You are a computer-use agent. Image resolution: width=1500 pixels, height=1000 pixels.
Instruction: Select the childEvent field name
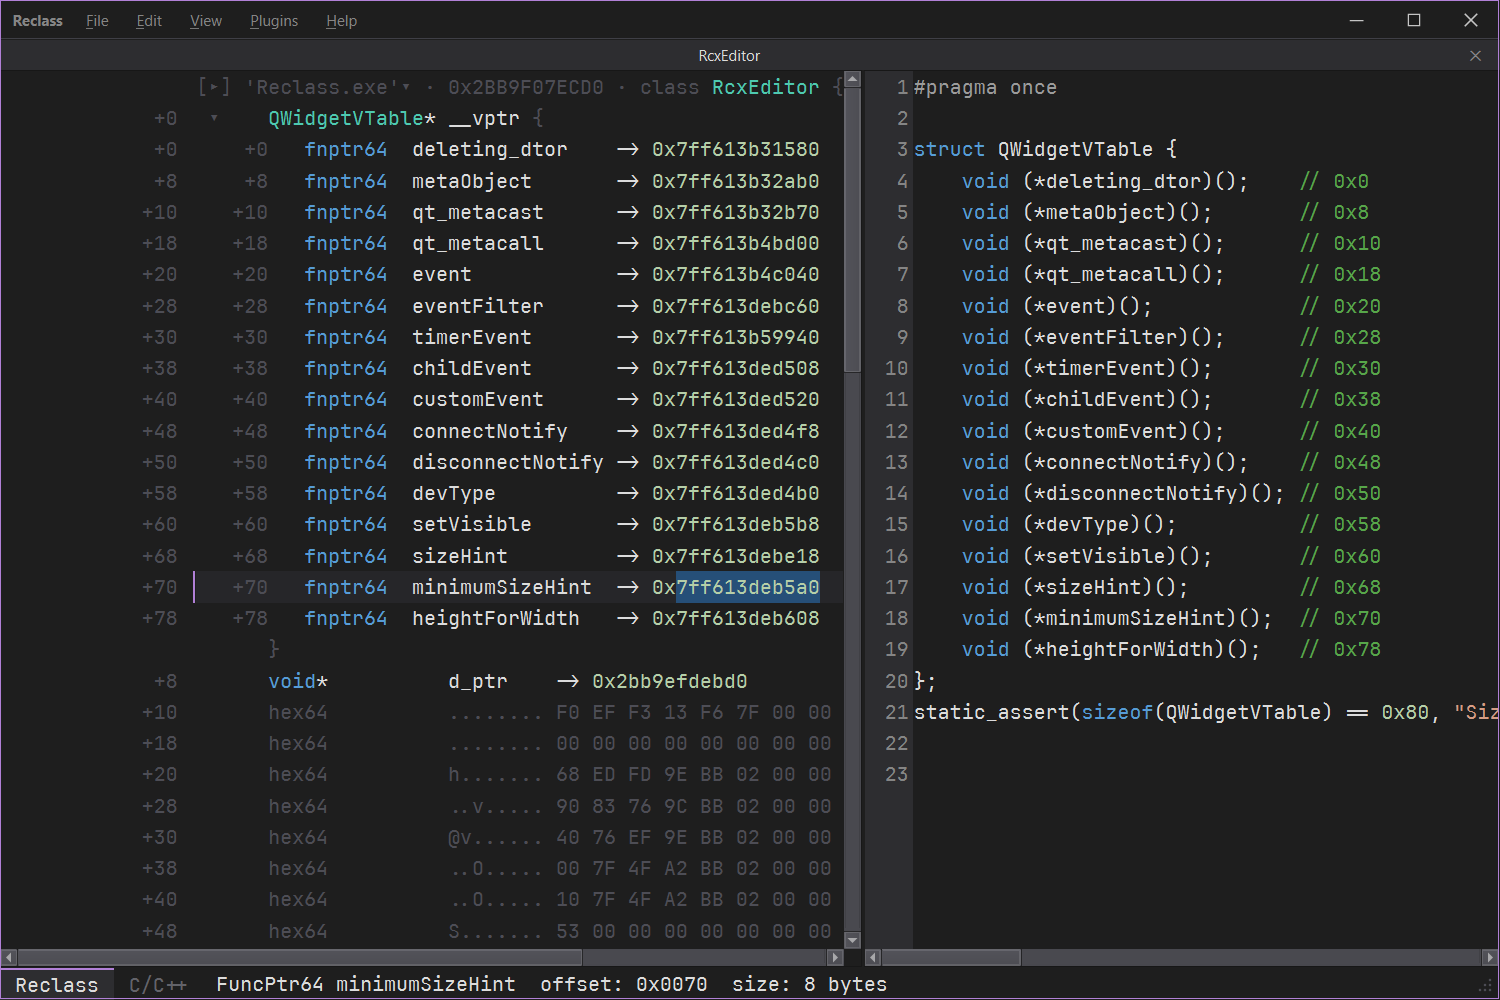472,368
